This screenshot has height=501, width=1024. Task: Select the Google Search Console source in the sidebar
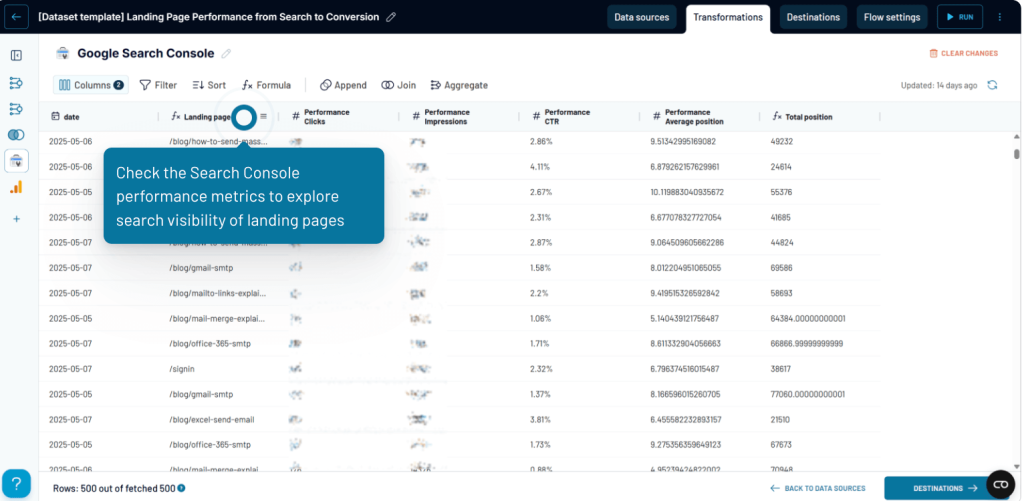pyautogui.click(x=16, y=161)
